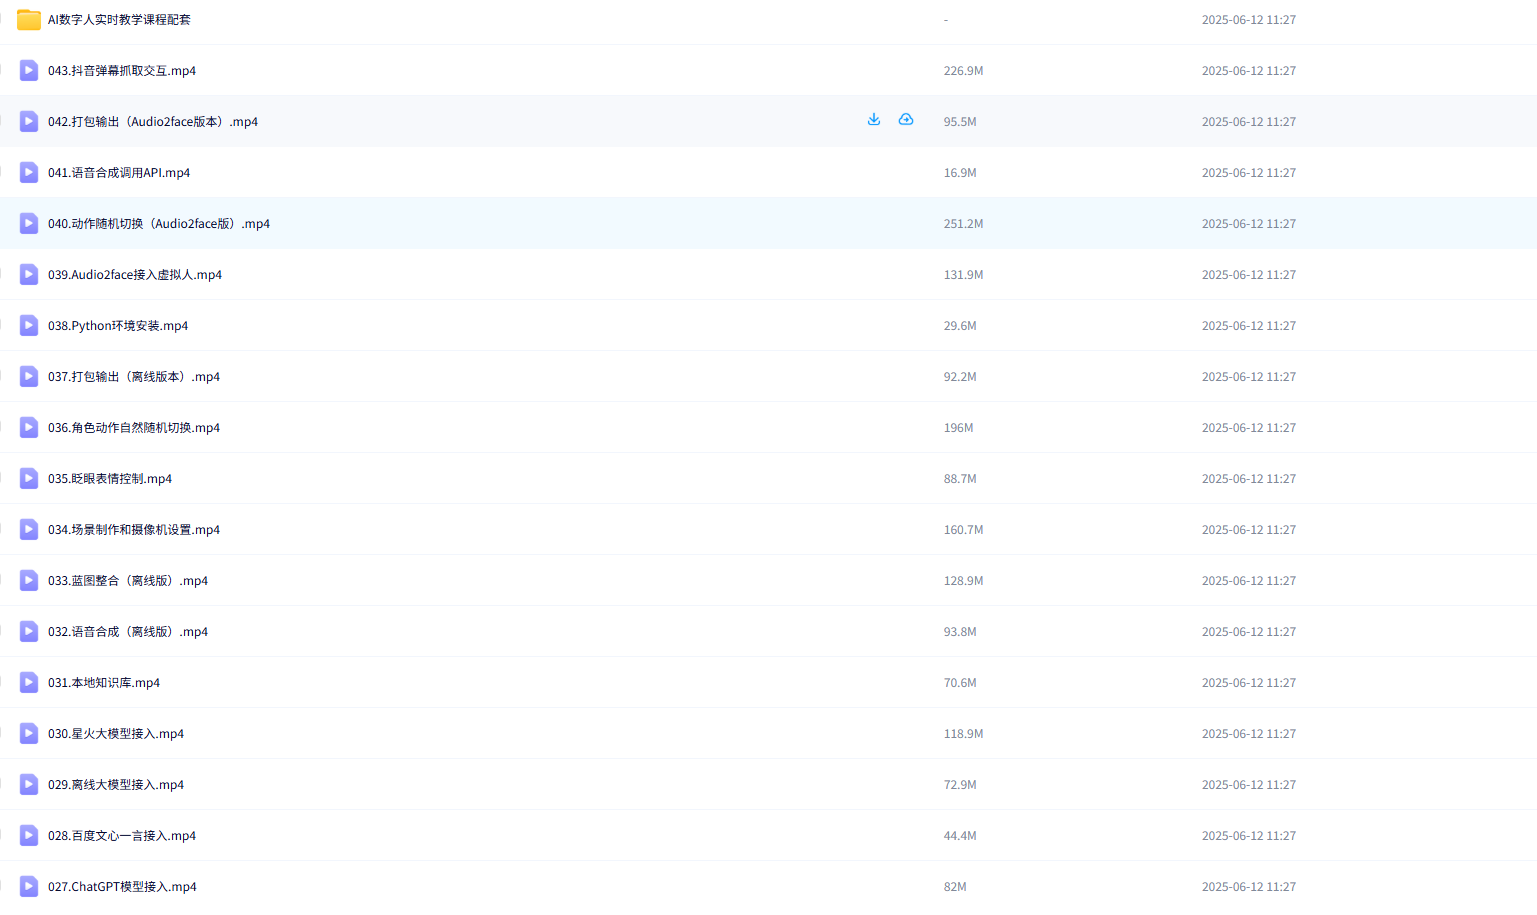This screenshot has height=915, width=1537.
Task: Click the video icon for 041.语音合成调用API.mp4
Action: (x=29, y=173)
